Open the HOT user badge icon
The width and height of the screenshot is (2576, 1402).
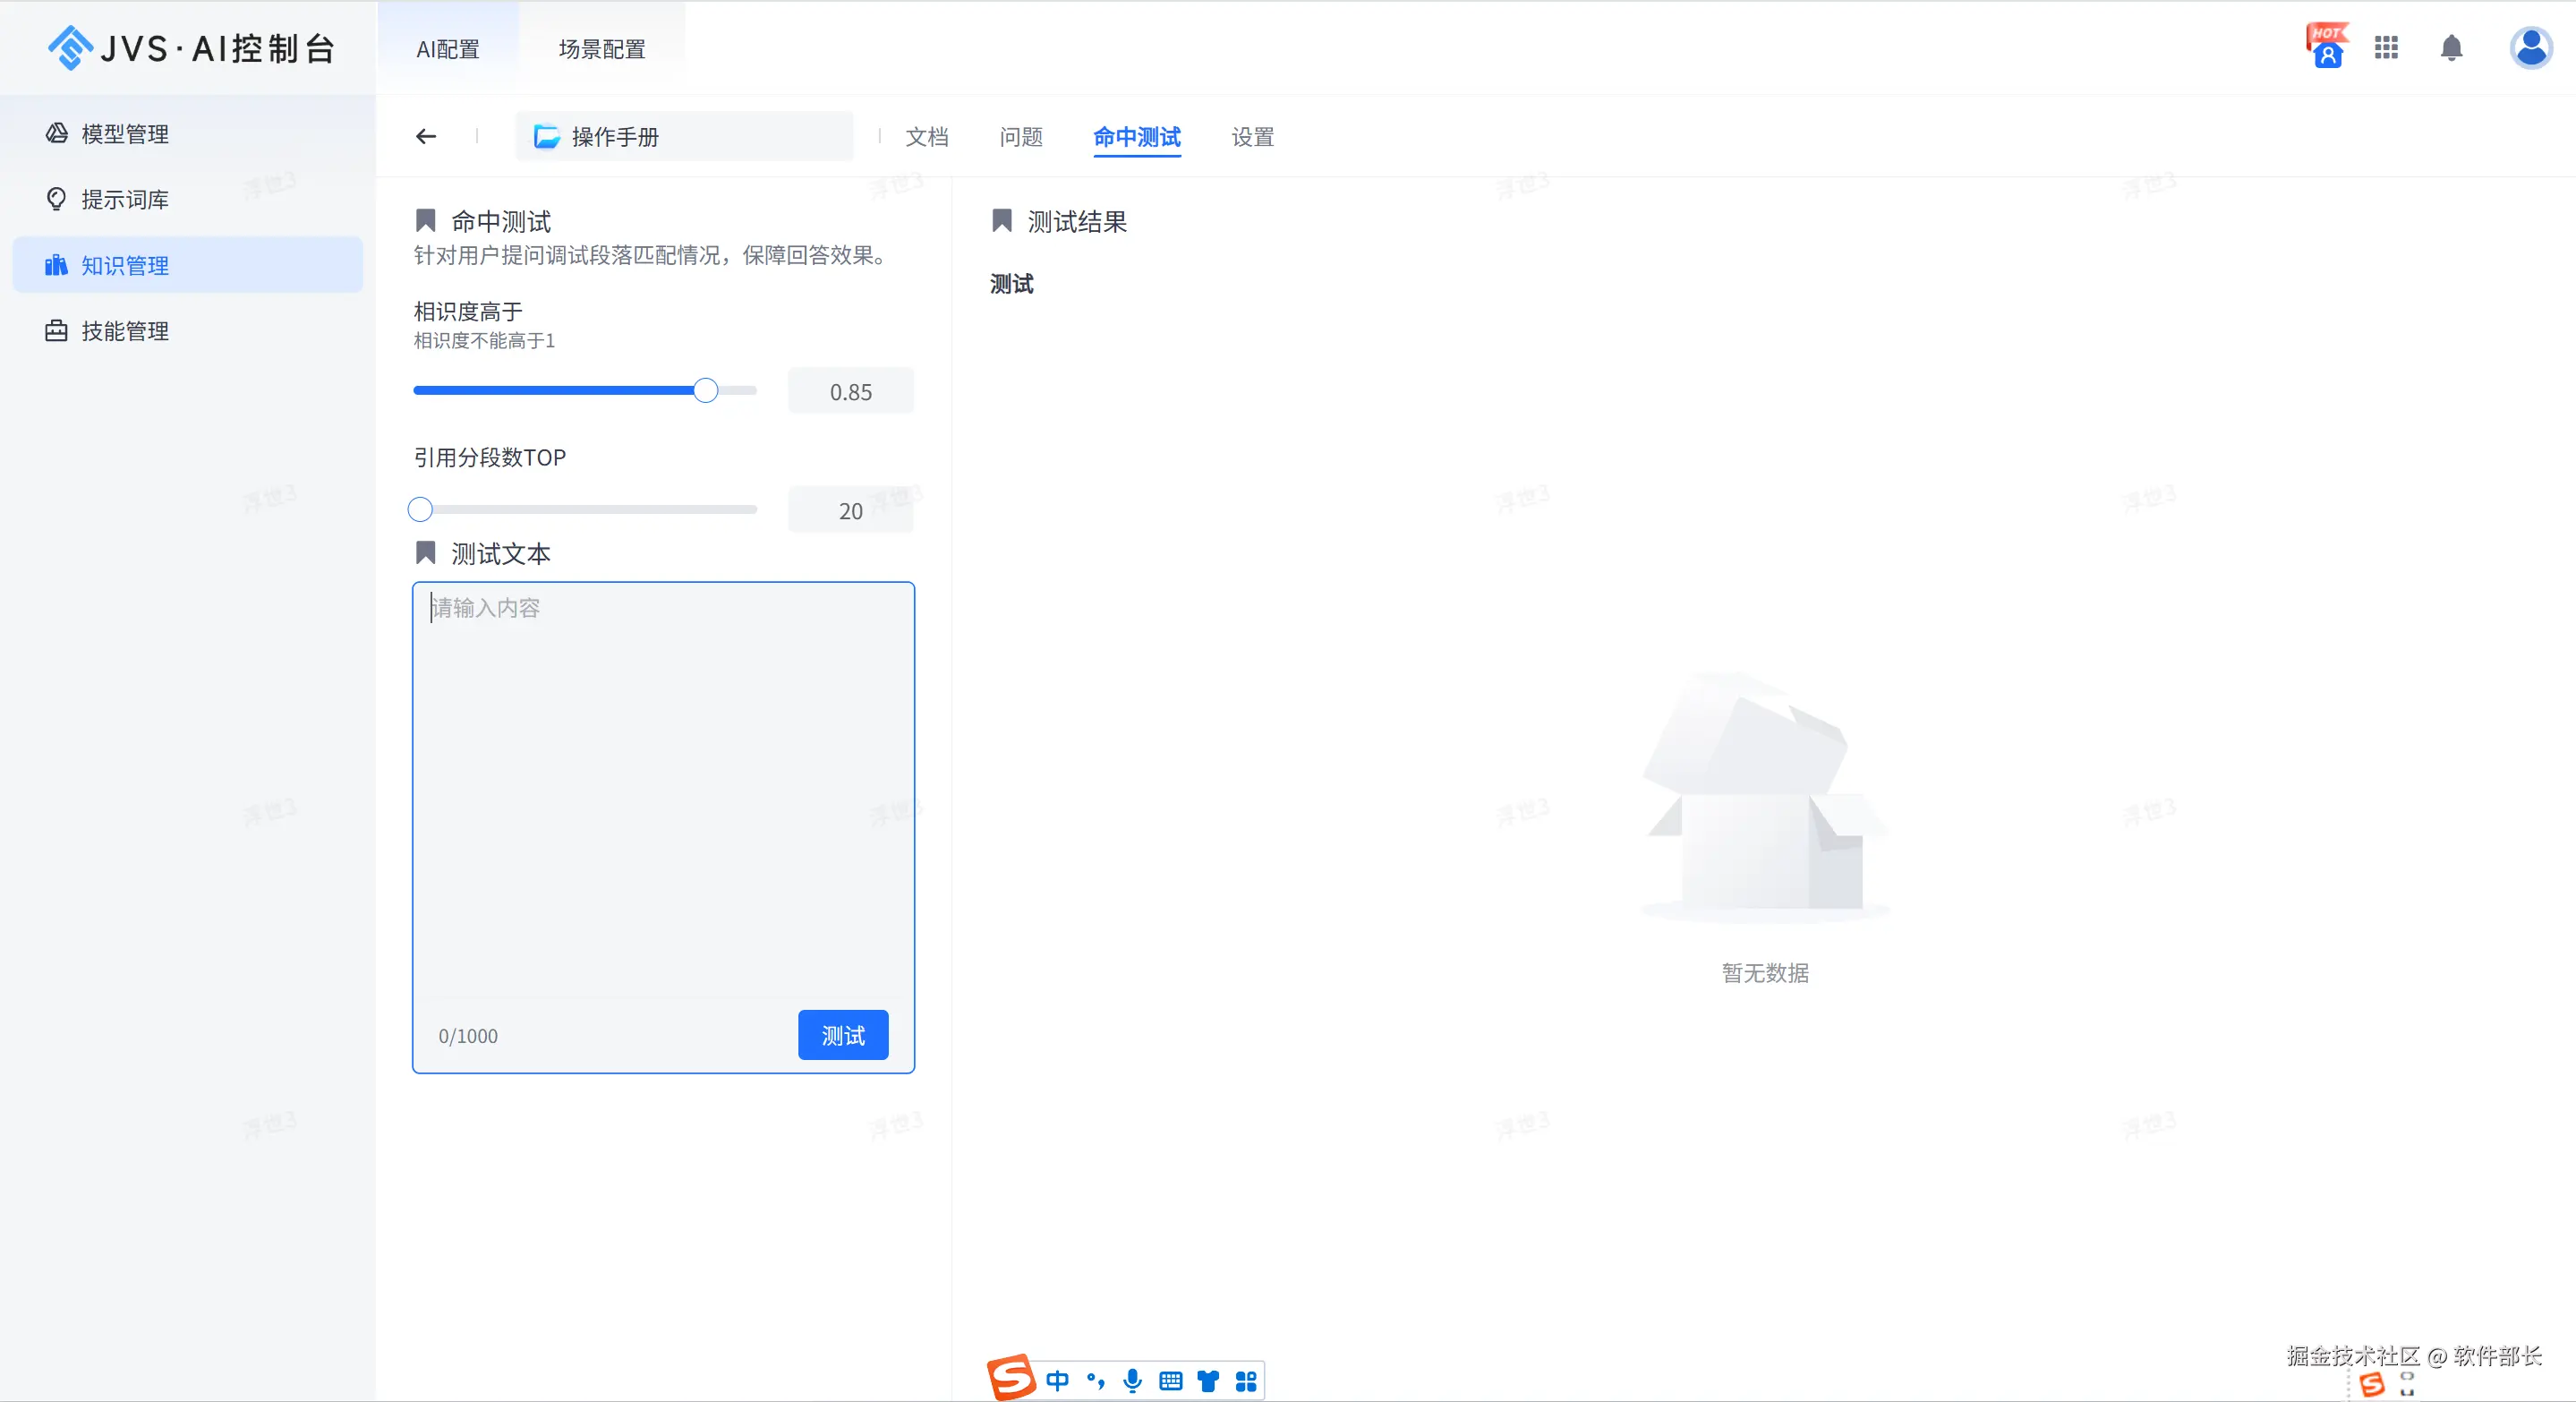pyautogui.click(x=2327, y=47)
